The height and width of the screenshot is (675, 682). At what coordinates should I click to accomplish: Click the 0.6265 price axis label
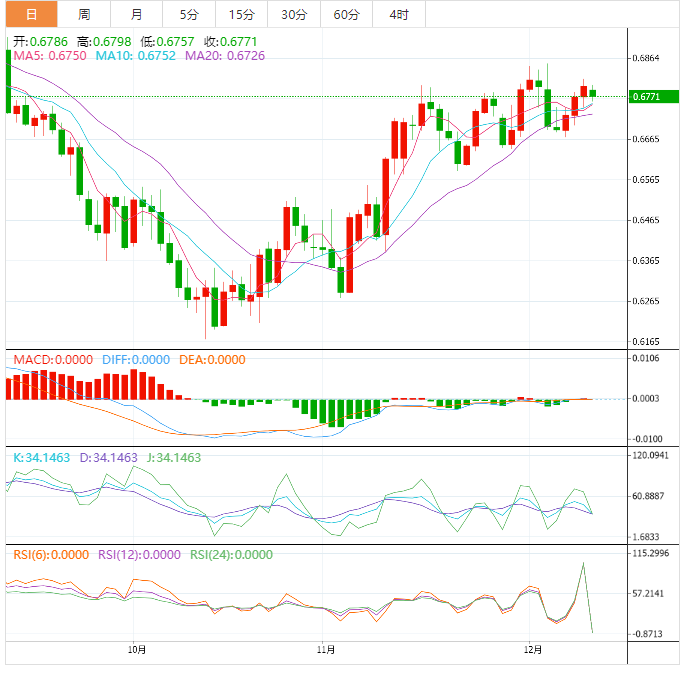click(646, 301)
